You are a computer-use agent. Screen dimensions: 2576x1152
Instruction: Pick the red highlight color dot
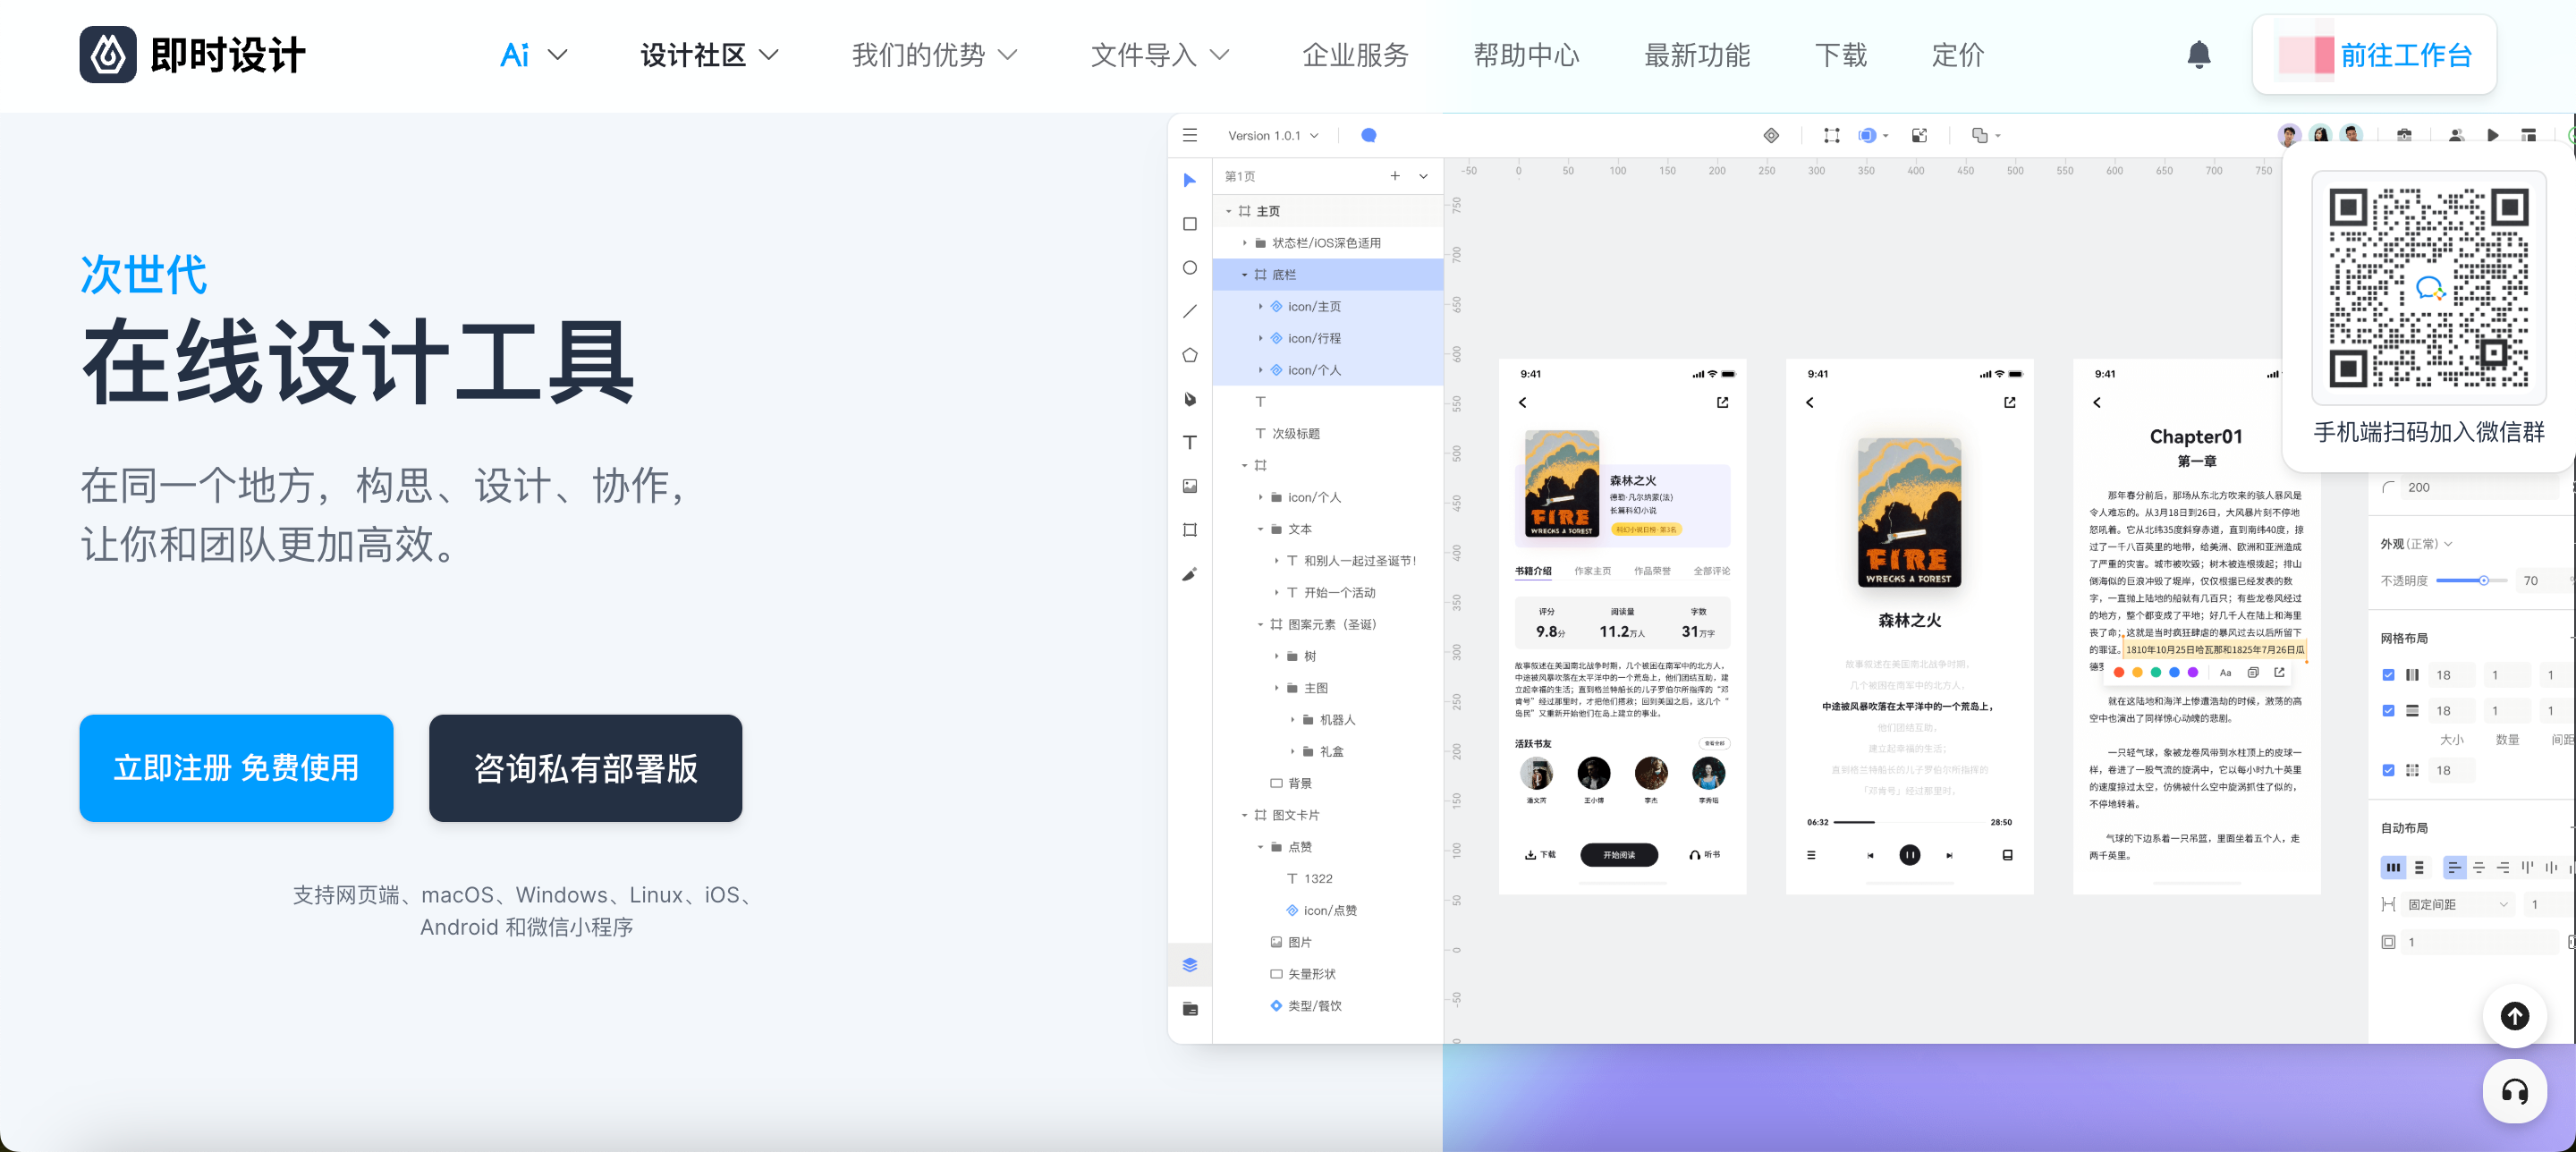coord(2118,673)
